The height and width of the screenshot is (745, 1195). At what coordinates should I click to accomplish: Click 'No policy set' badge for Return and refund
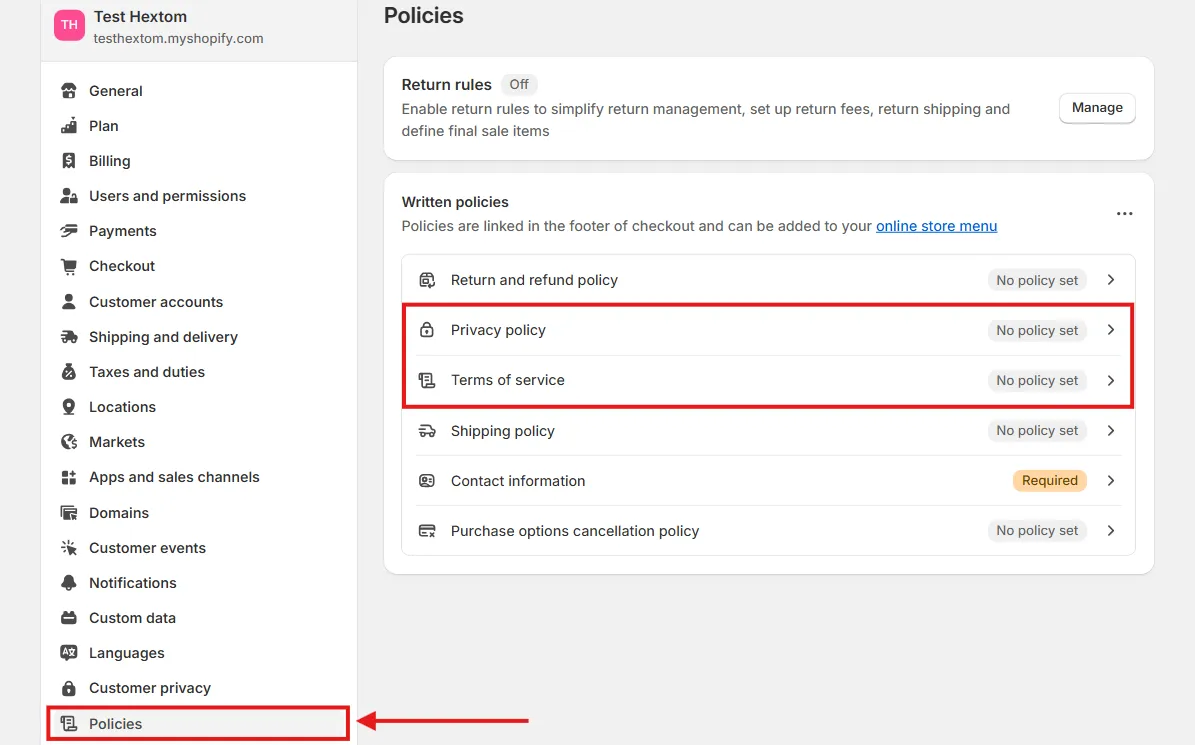1037,280
